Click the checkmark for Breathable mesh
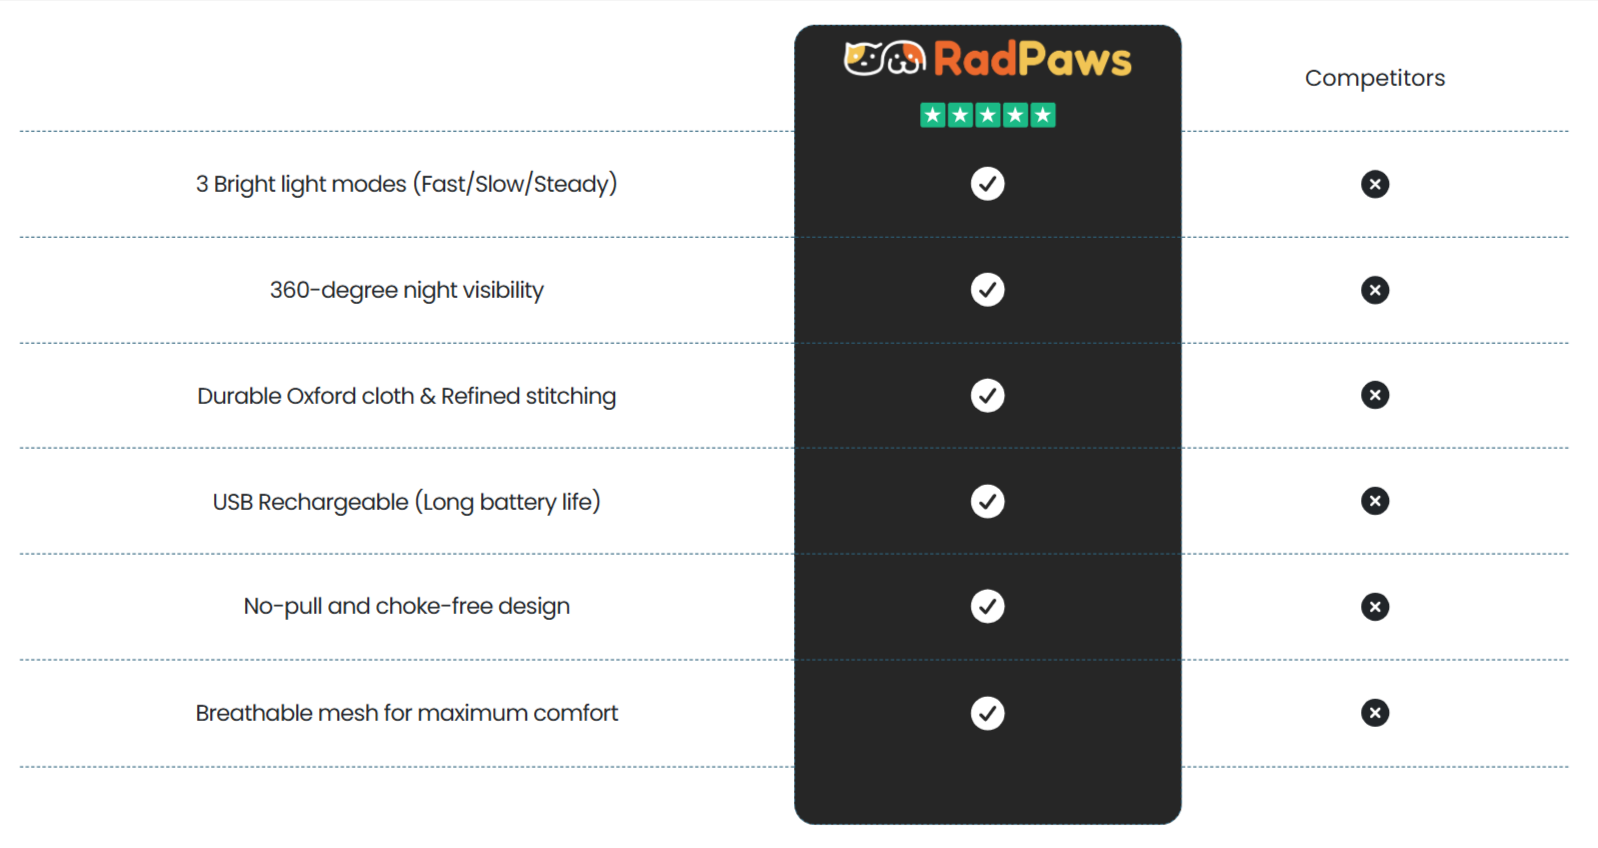 coord(987,713)
